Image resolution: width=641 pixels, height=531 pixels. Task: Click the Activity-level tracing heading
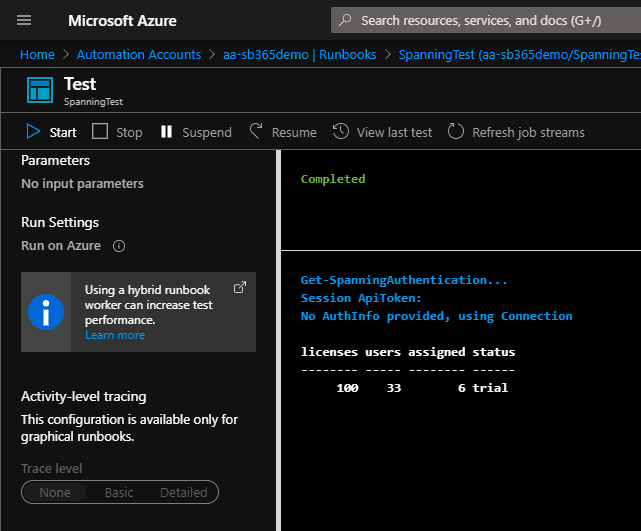(x=83, y=397)
